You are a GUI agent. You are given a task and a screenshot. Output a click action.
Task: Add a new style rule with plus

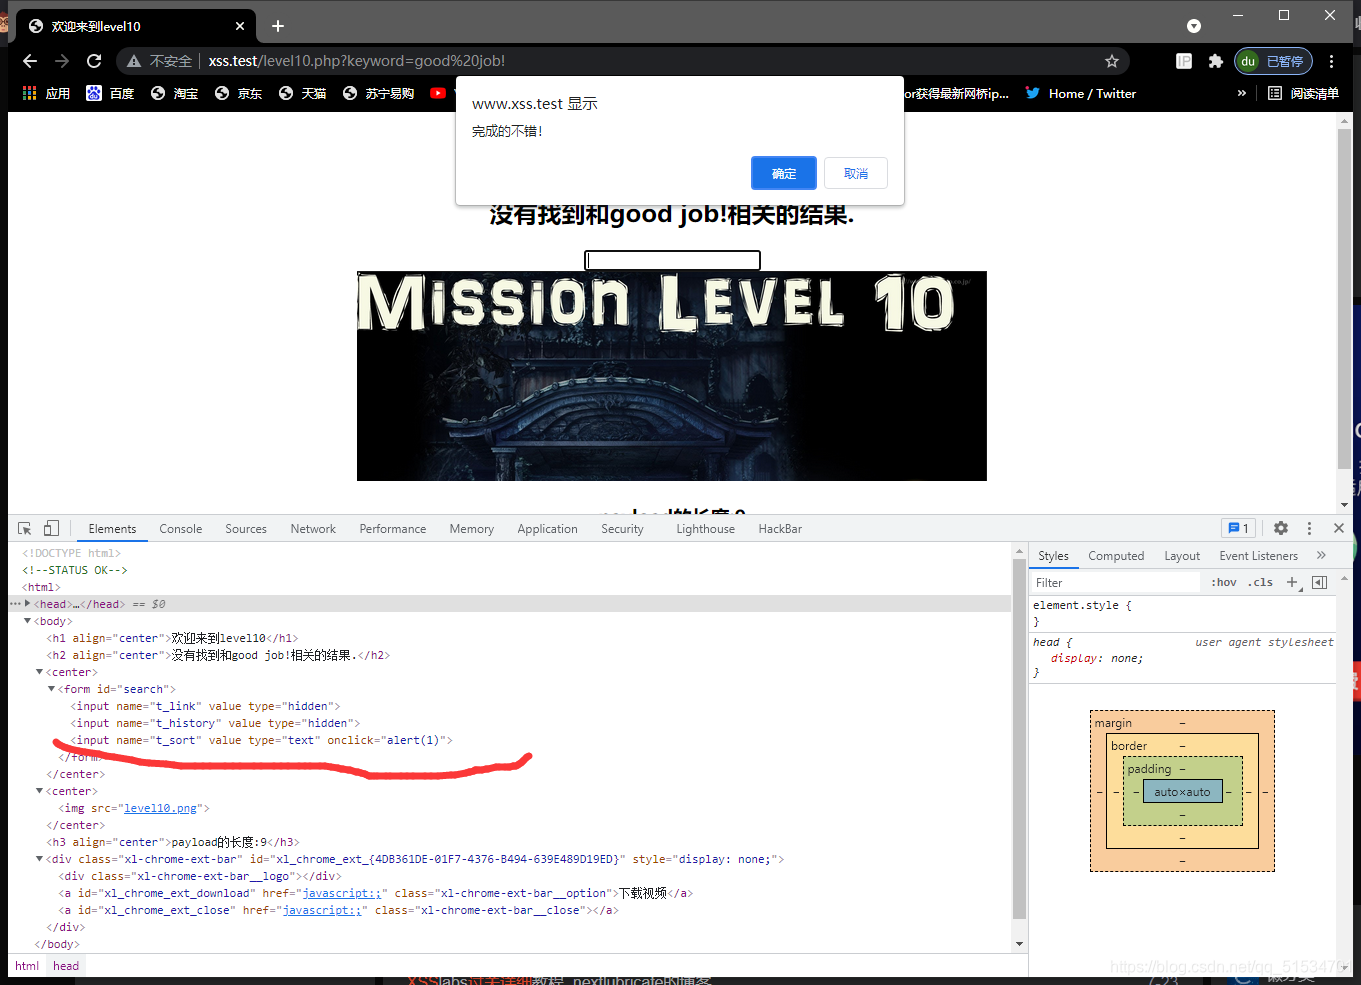(1292, 582)
